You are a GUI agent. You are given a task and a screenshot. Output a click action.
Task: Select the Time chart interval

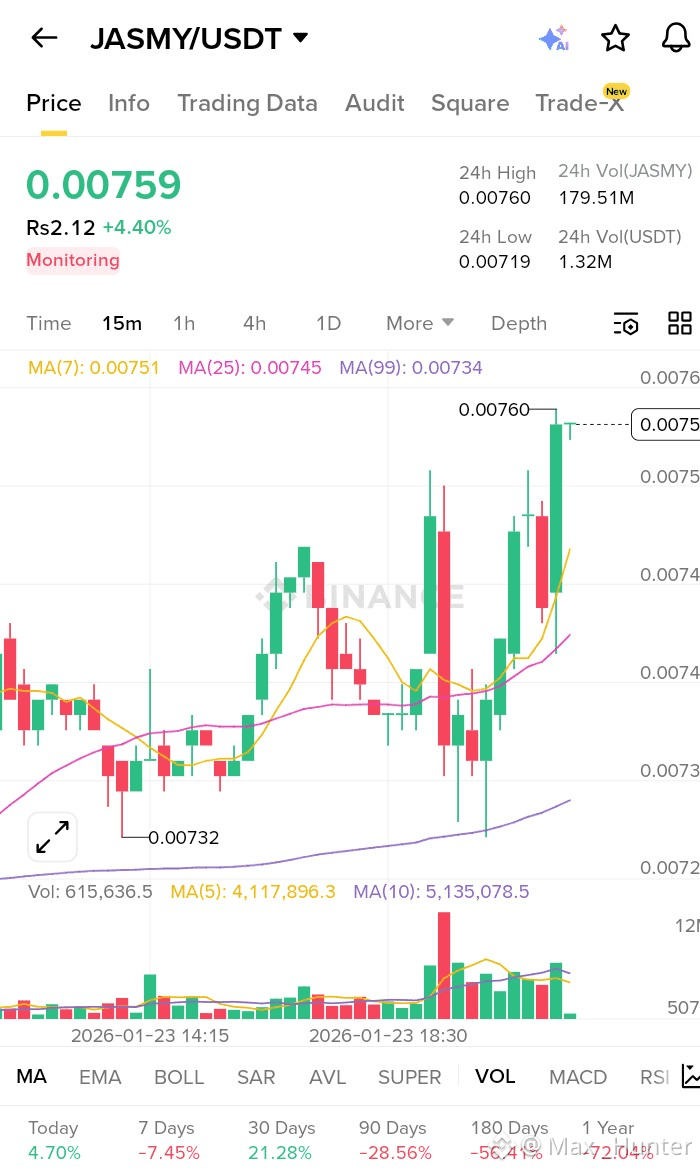click(49, 323)
